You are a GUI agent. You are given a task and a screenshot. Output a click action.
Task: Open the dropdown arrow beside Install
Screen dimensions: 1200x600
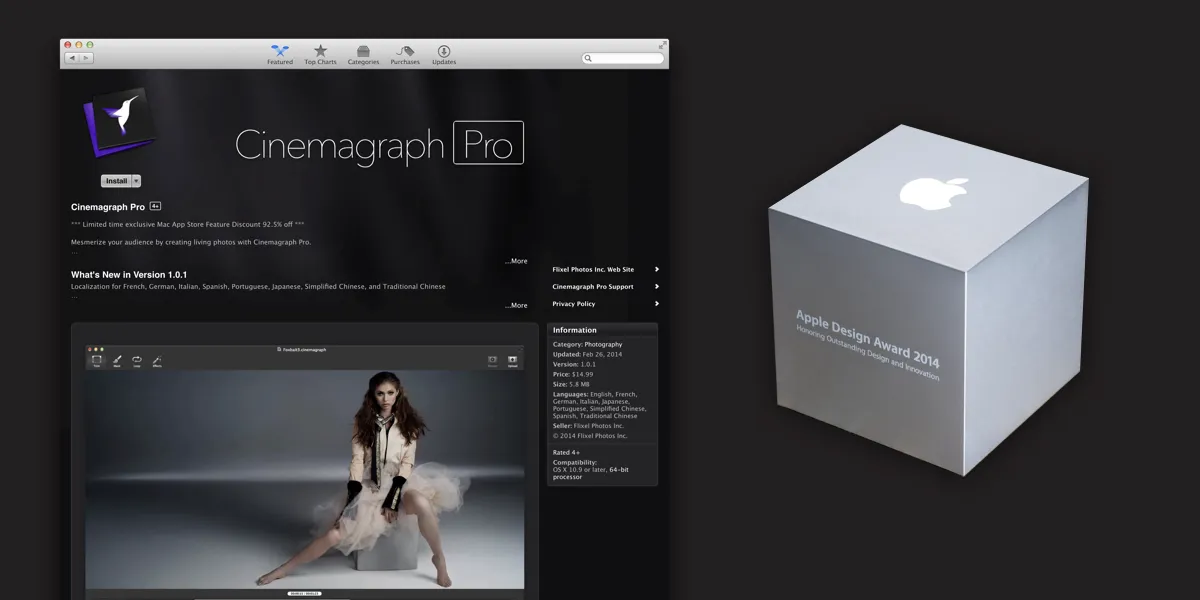136,181
